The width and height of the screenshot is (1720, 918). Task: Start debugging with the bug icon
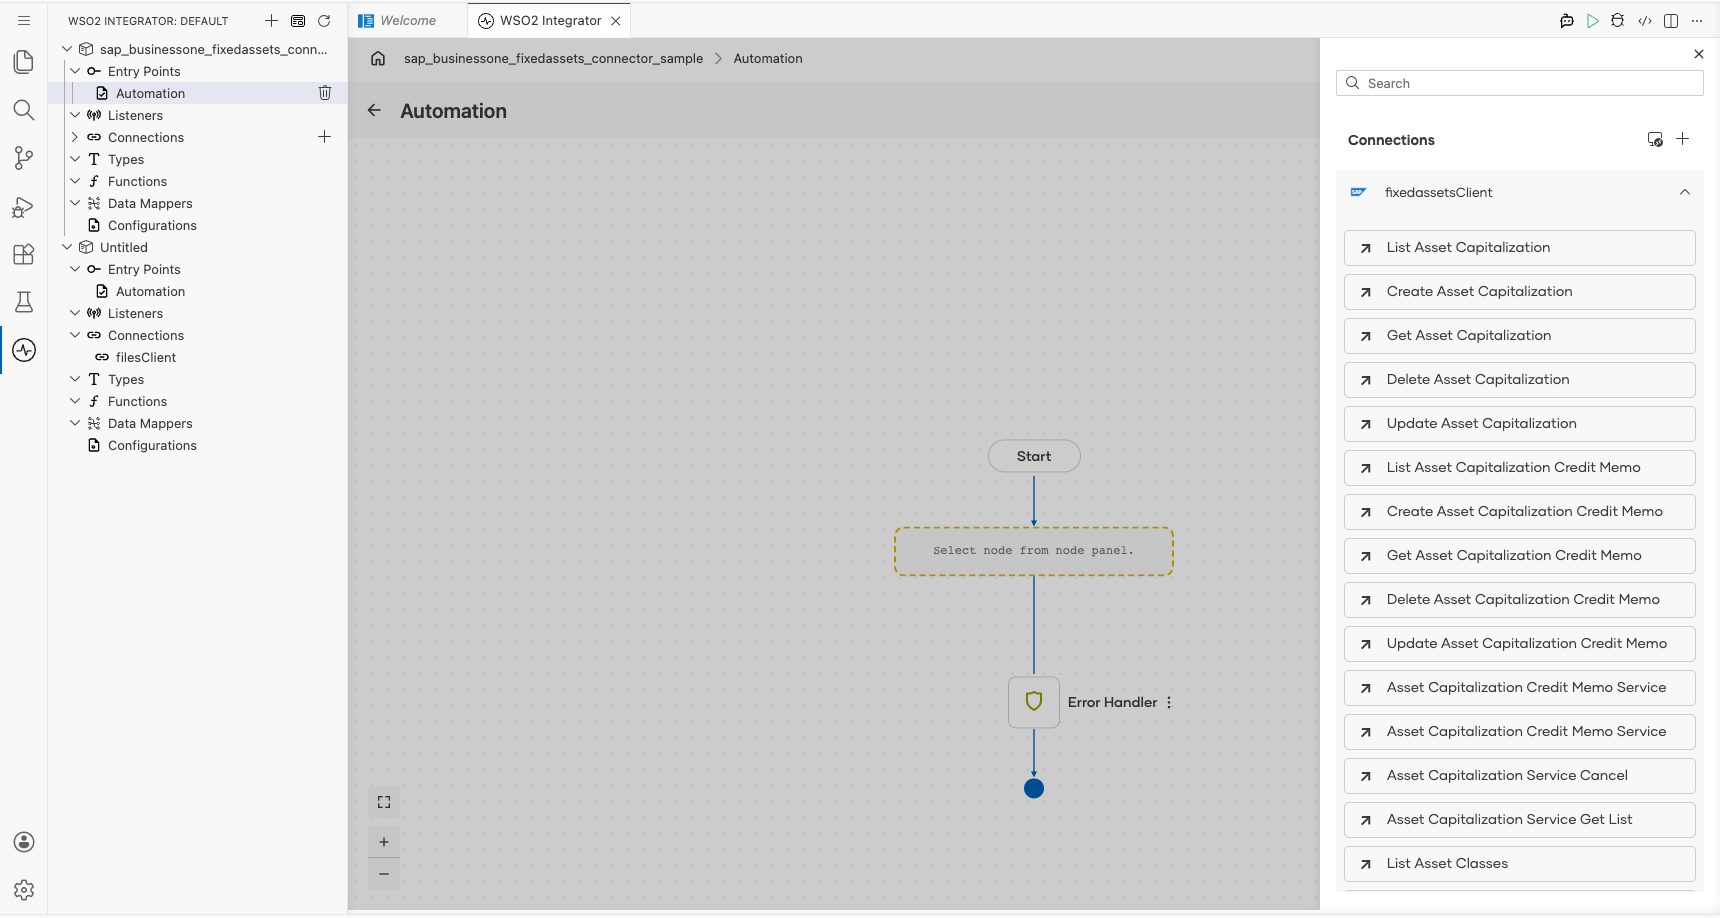(x=1618, y=20)
